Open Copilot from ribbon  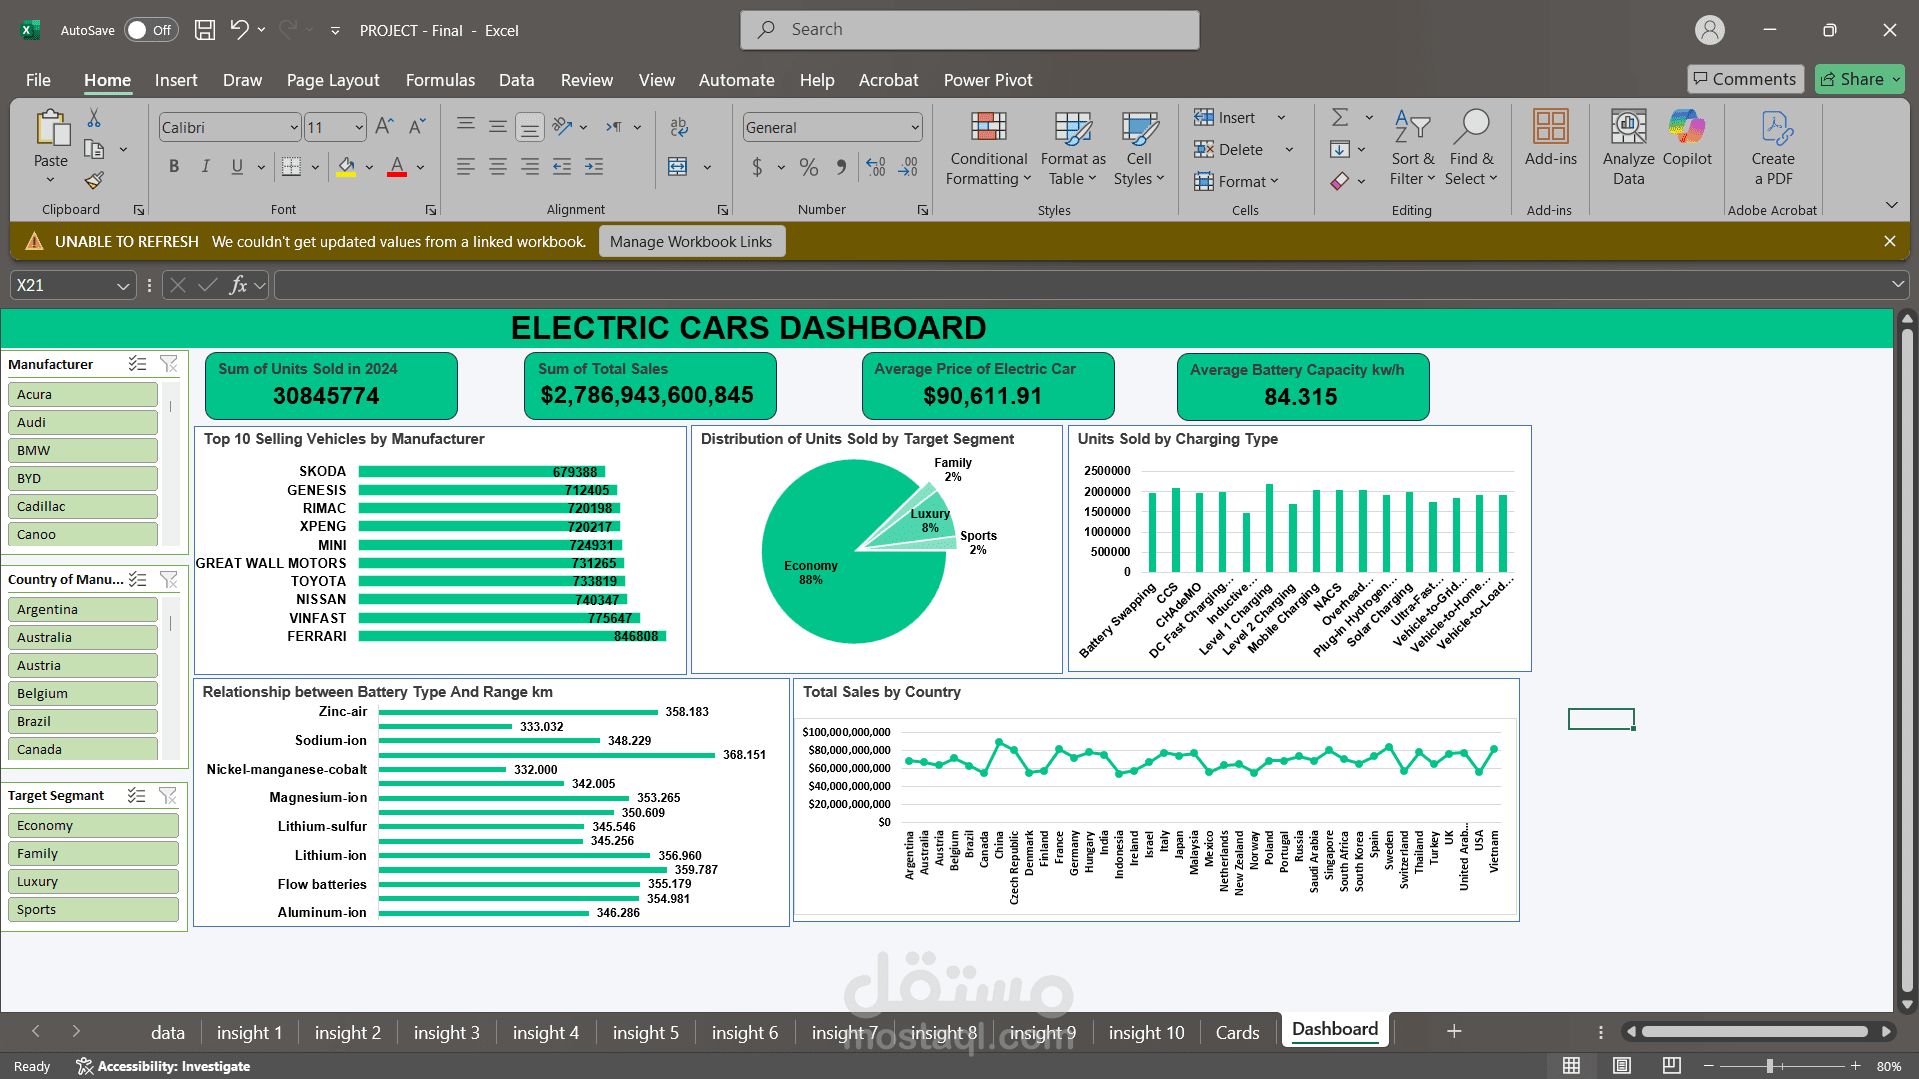point(1687,138)
